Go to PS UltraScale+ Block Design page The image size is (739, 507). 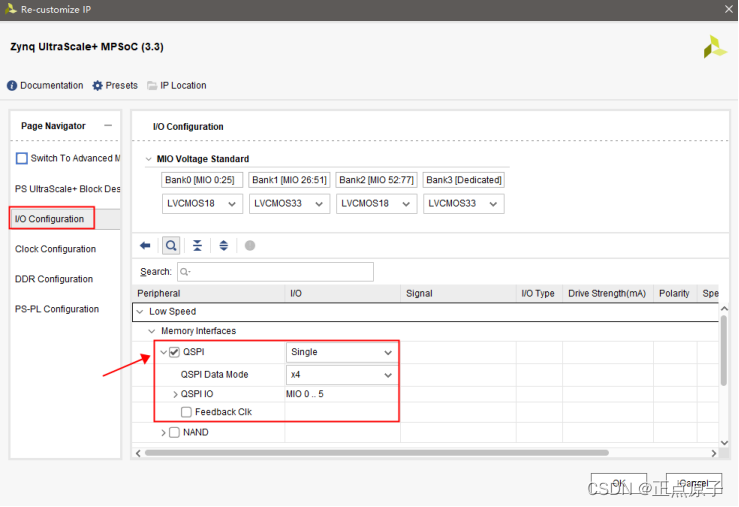(67, 189)
